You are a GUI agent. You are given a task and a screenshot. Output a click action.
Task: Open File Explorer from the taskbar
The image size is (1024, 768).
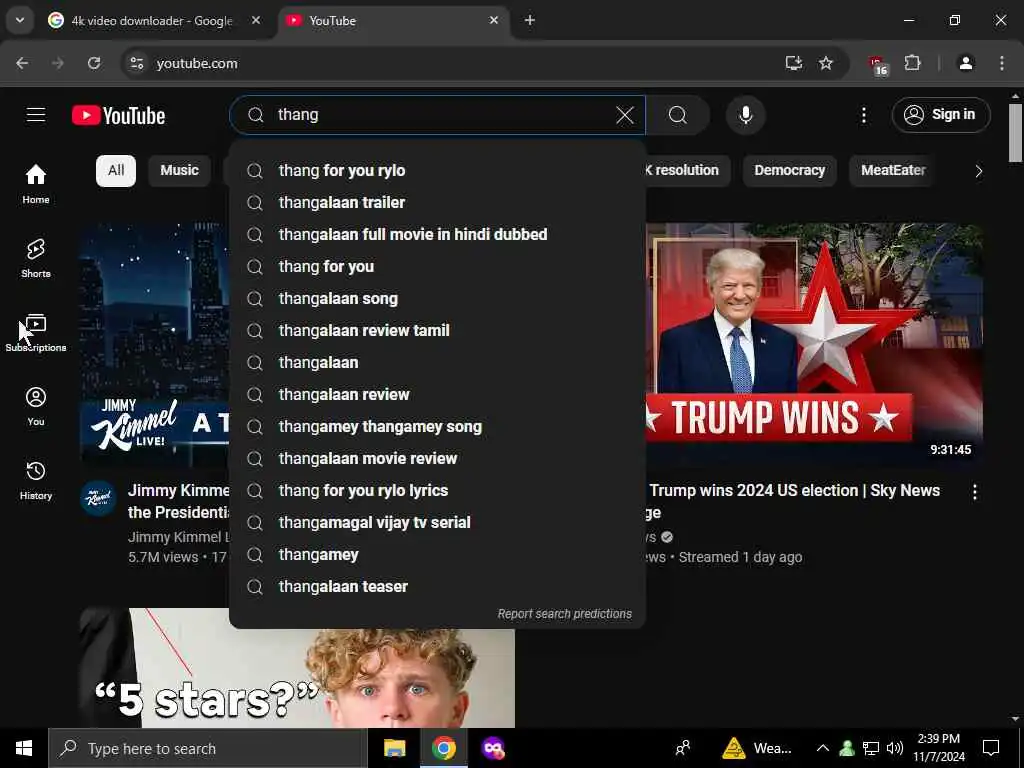click(394, 748)
